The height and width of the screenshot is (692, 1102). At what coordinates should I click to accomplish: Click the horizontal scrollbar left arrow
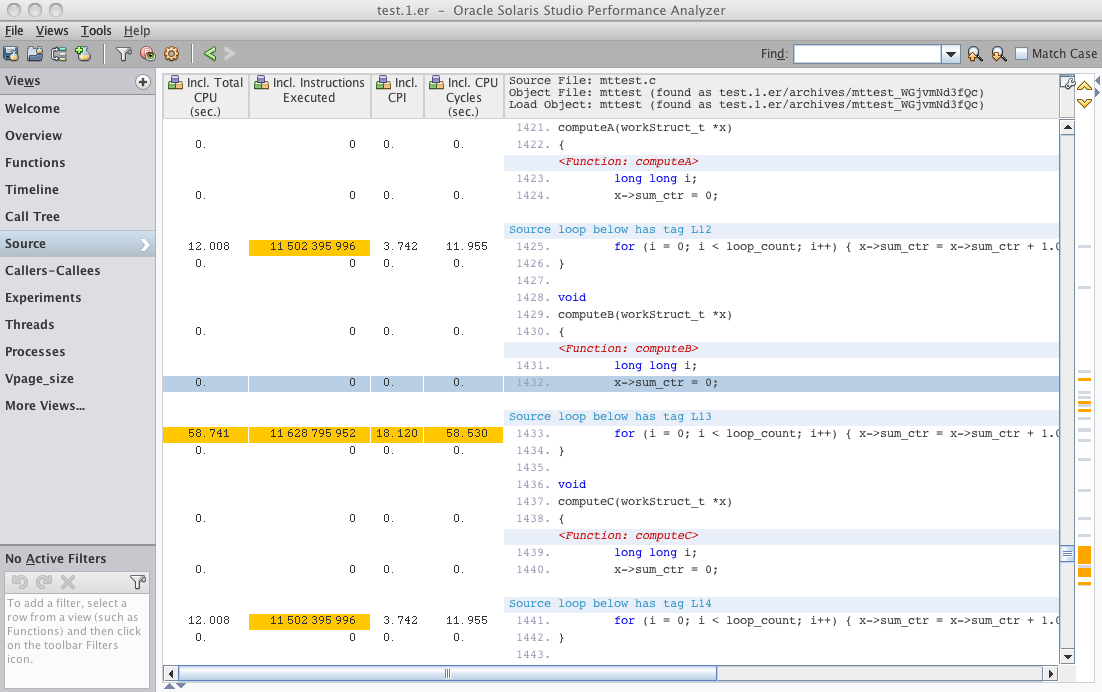(170, 673)
